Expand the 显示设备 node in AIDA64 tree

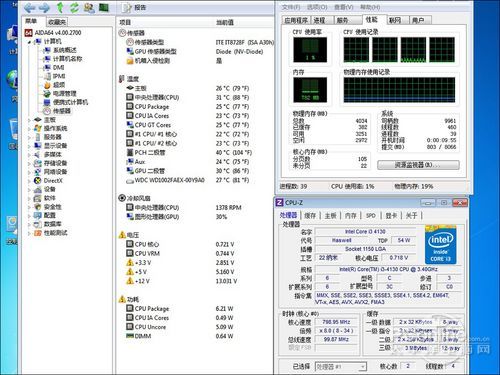[x=29, y=146]
